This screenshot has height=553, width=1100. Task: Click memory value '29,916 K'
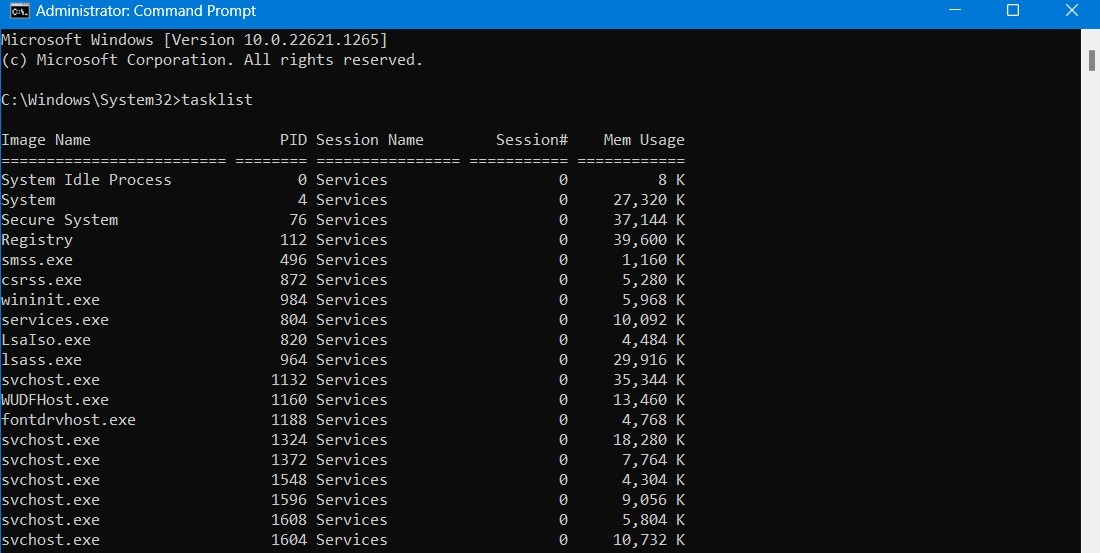coord(649,360)
